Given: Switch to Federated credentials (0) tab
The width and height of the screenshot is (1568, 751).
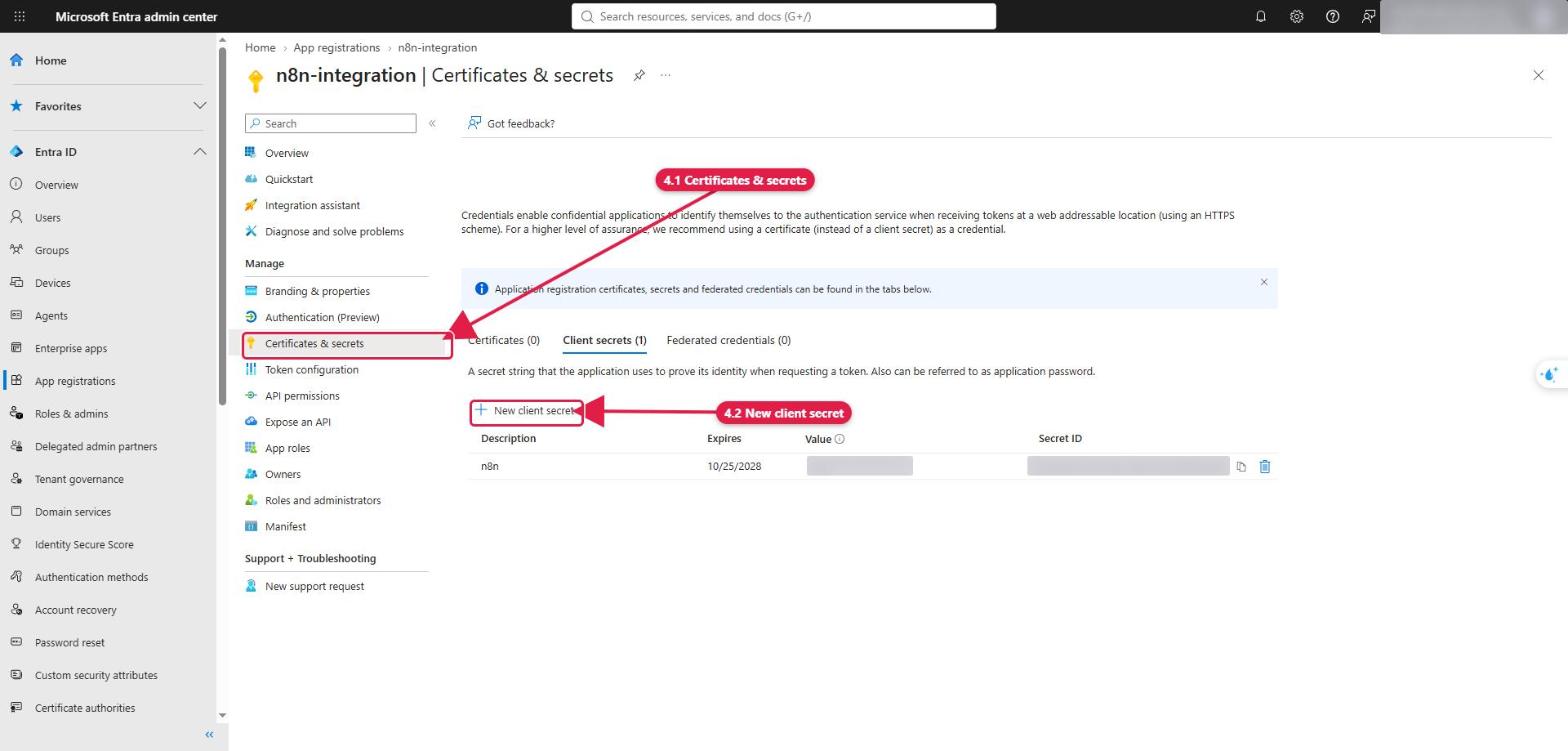Looking at the screenshot, I should coord(728,340).
